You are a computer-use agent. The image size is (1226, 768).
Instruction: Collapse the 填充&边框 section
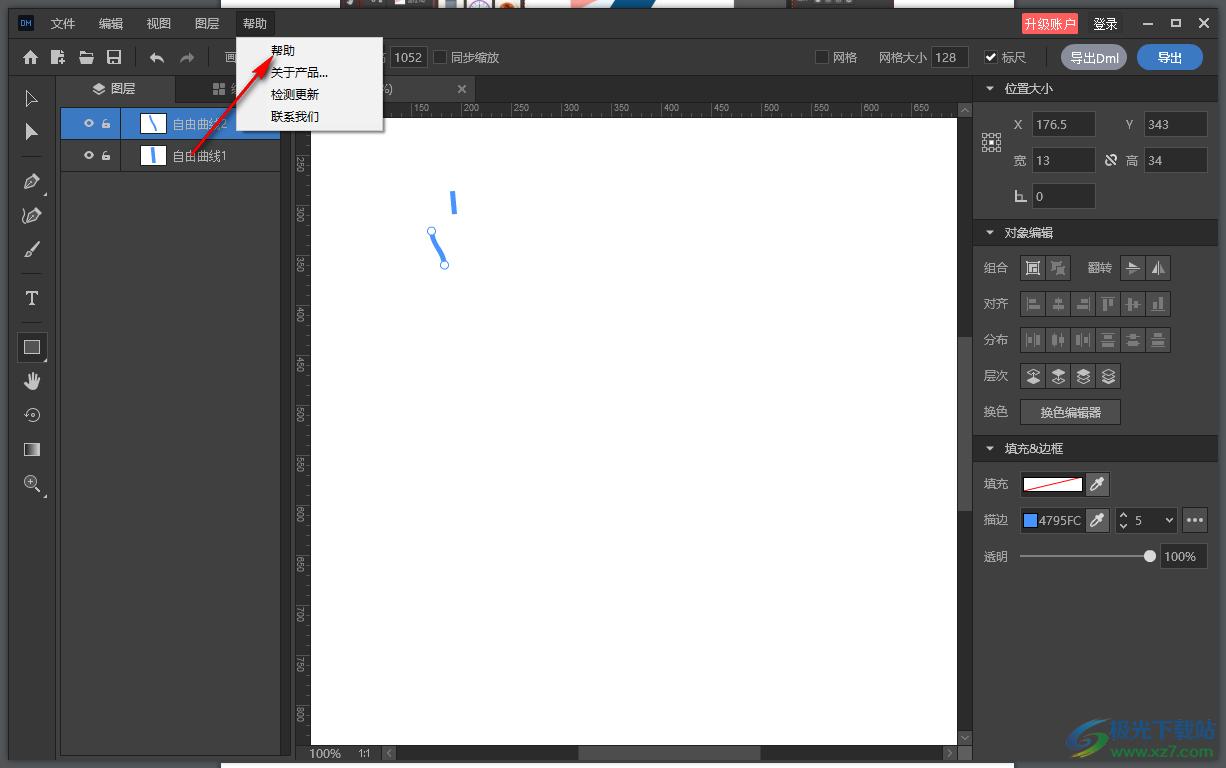pos(990,449)
